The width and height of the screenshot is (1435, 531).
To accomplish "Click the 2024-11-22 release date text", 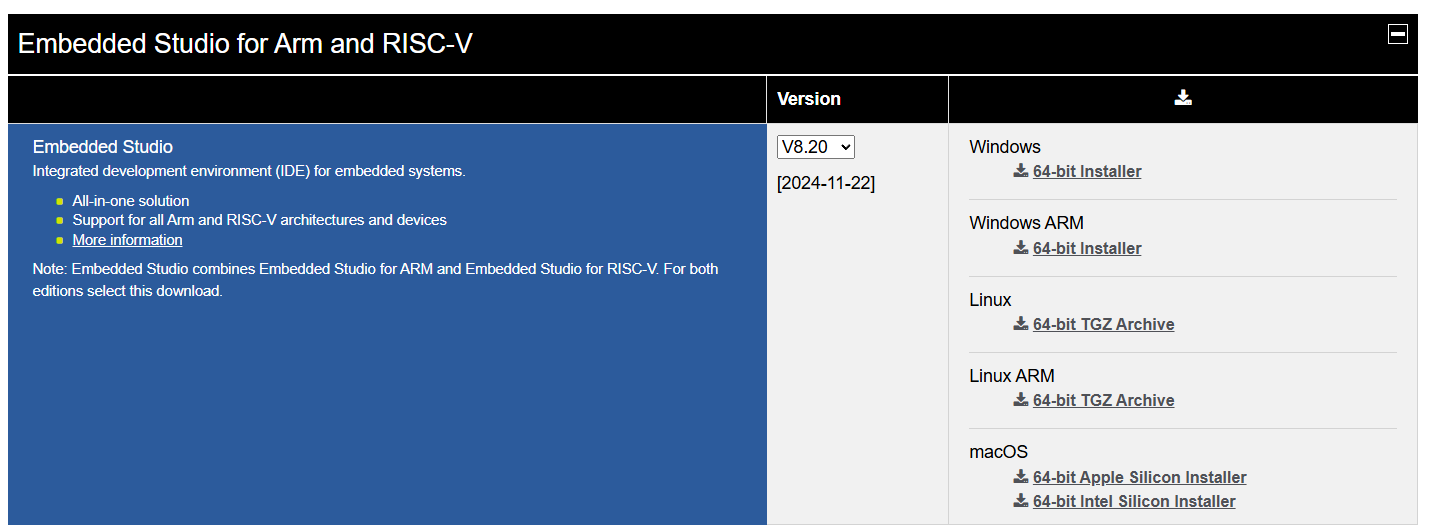I will tap(826, 183).
